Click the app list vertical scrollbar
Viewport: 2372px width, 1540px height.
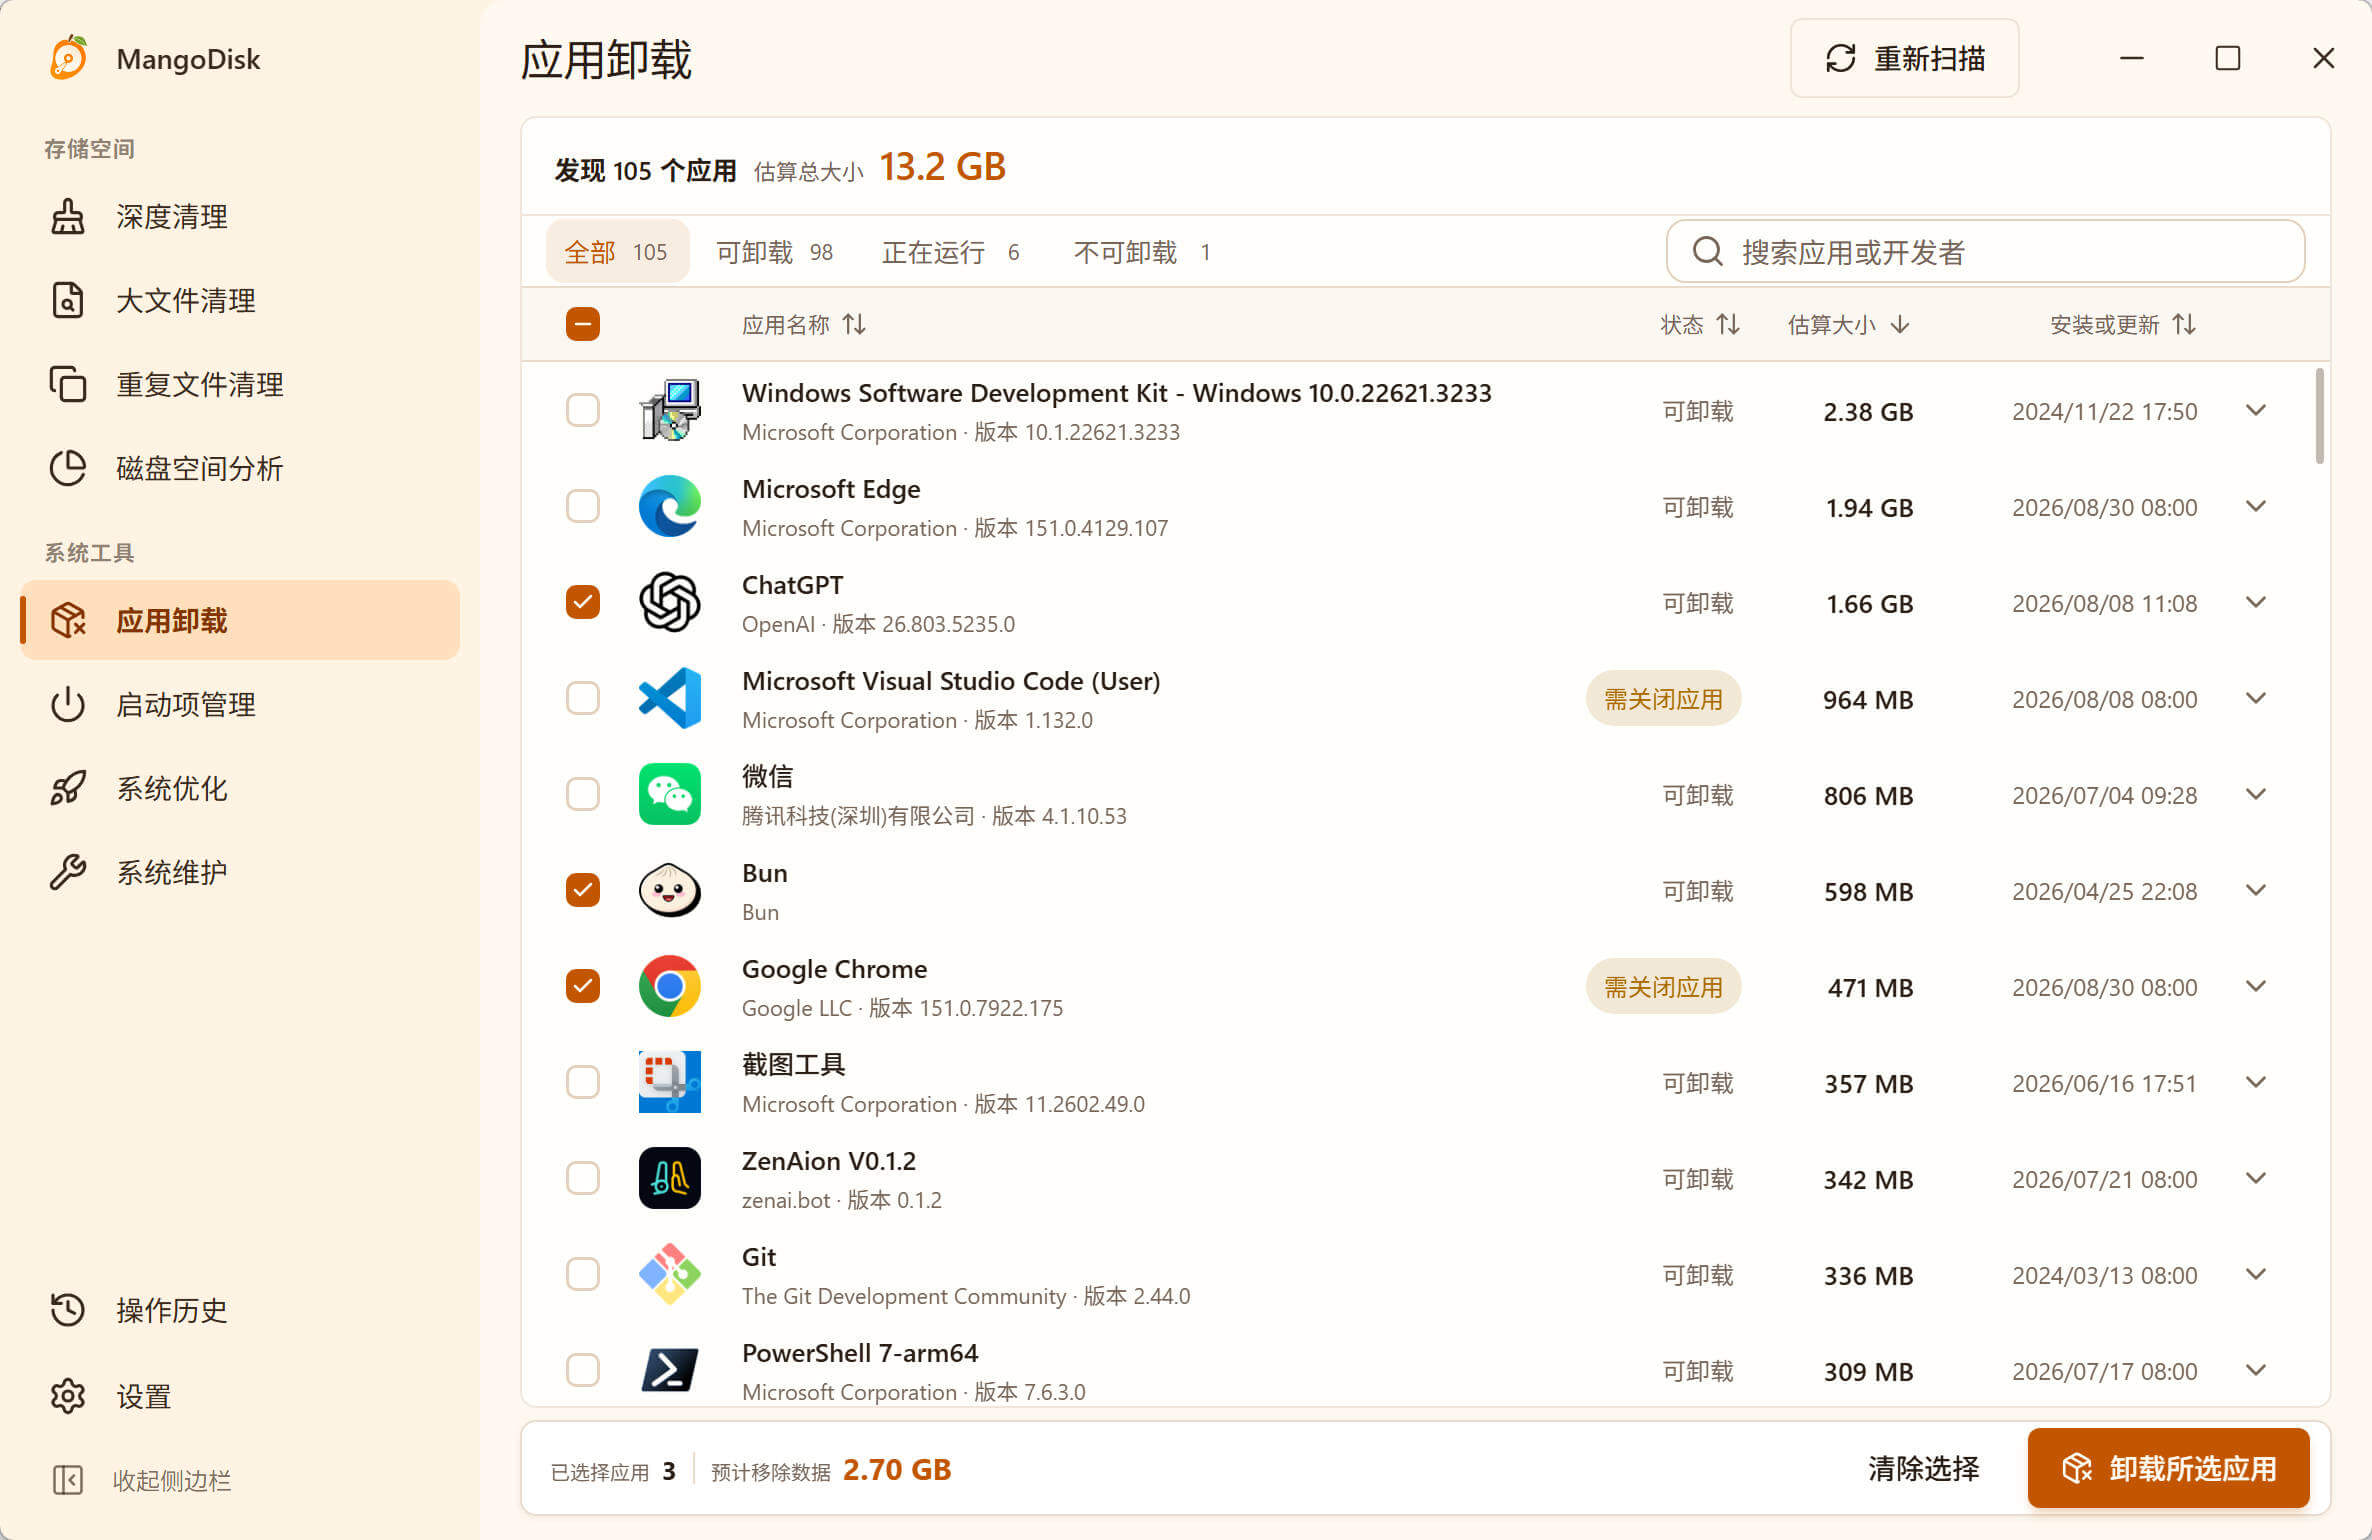tap(2319, 416)
